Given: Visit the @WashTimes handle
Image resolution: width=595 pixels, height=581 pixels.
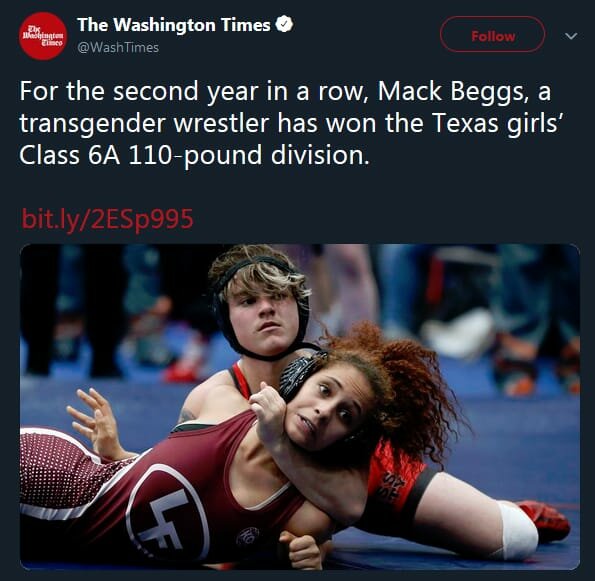Looking at the screenshot, I should pyautogui.click(x=118, y=47).
